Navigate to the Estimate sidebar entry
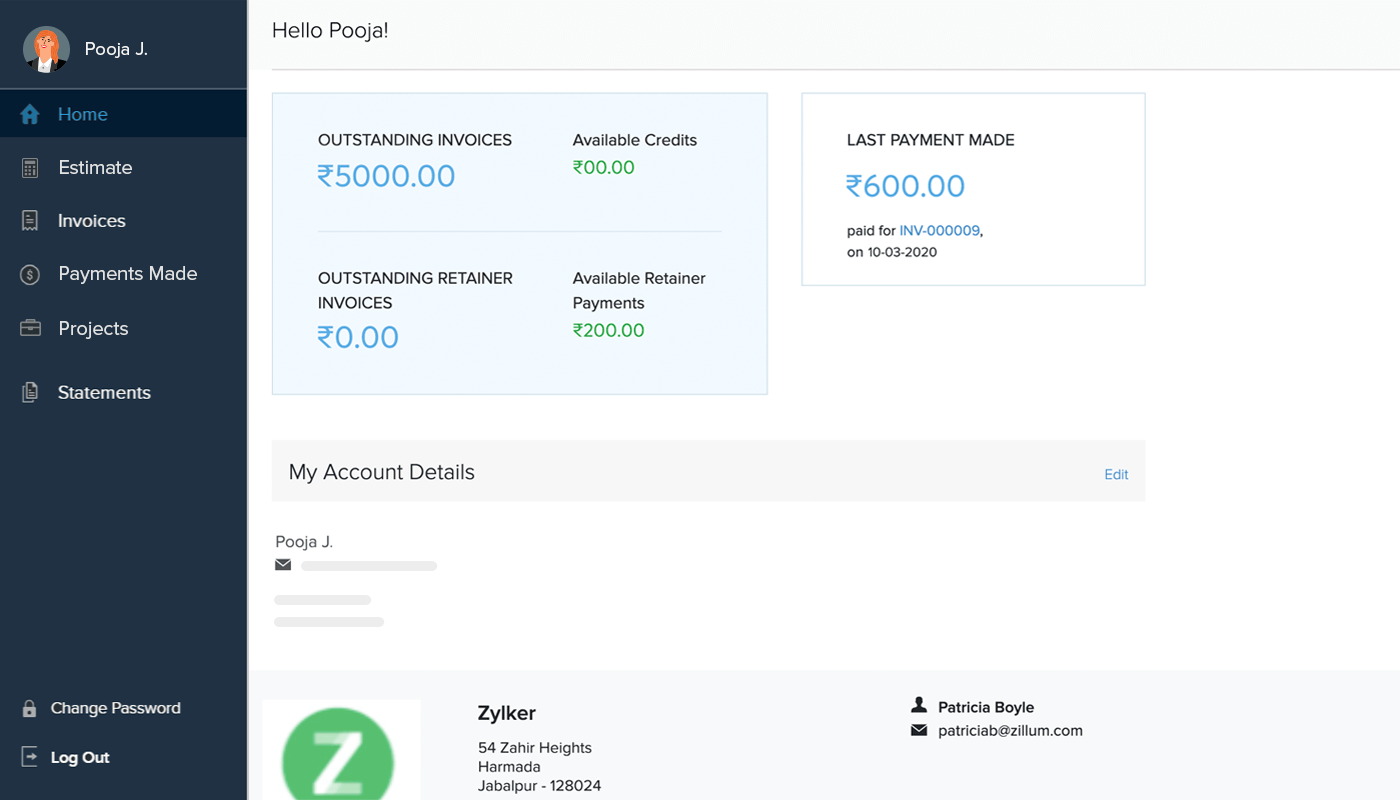Image resolution: width=1400 pixels, height=800 pixels. tap(94, 167)
